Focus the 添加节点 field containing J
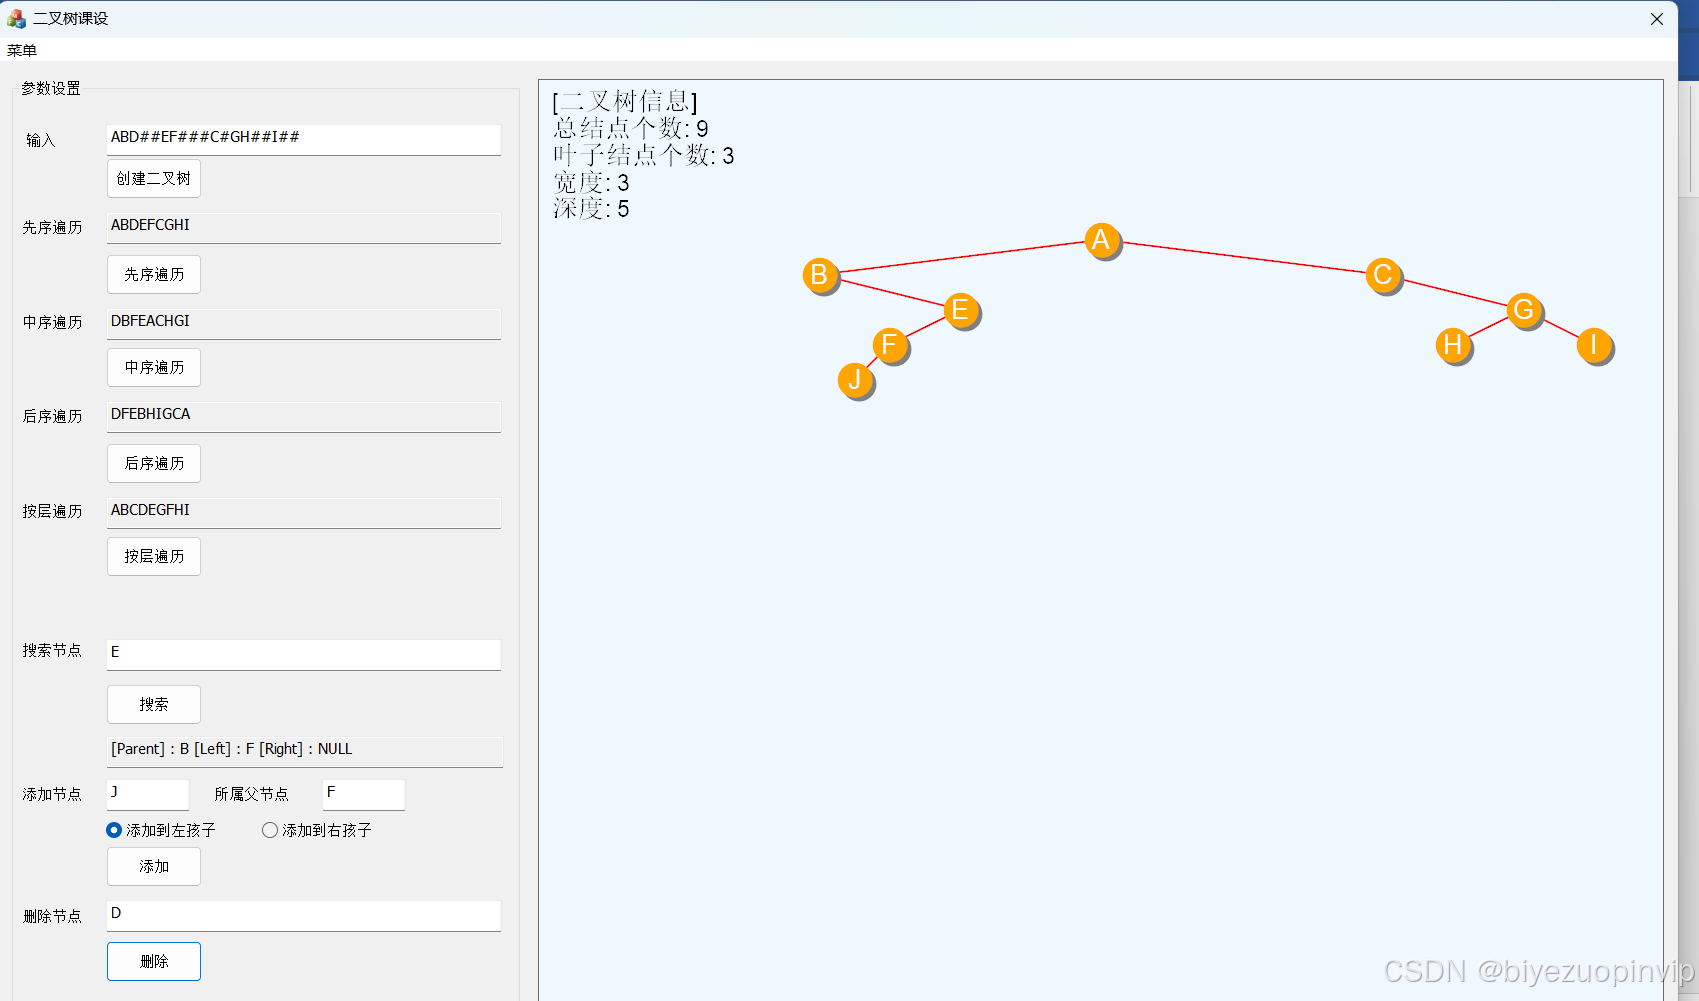Screen dimensions: 1699x1001 (148, 794)
